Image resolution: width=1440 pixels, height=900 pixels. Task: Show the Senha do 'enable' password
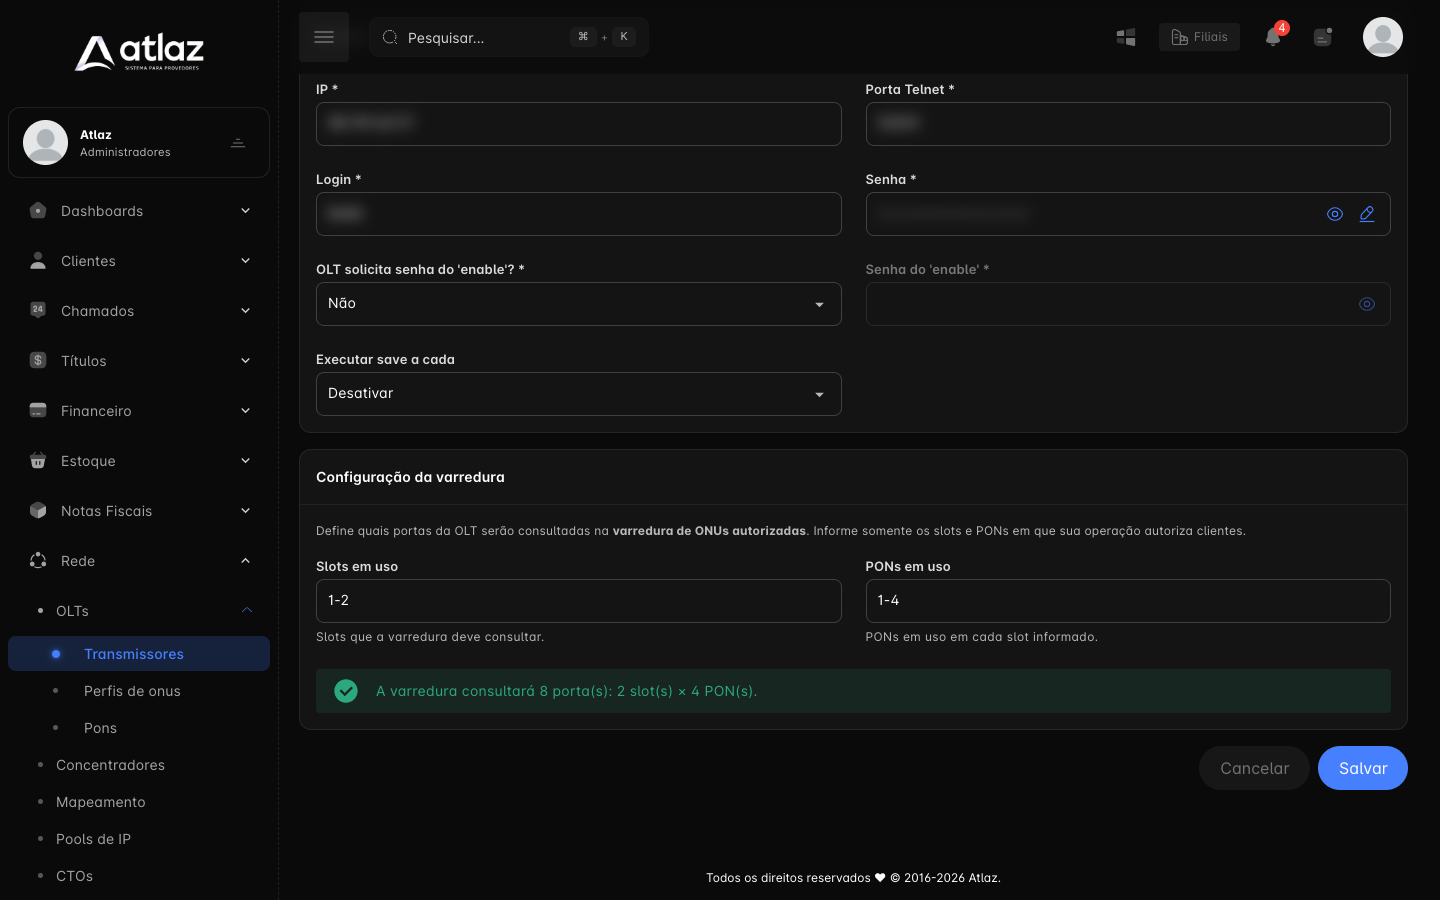click(1367, 304)
